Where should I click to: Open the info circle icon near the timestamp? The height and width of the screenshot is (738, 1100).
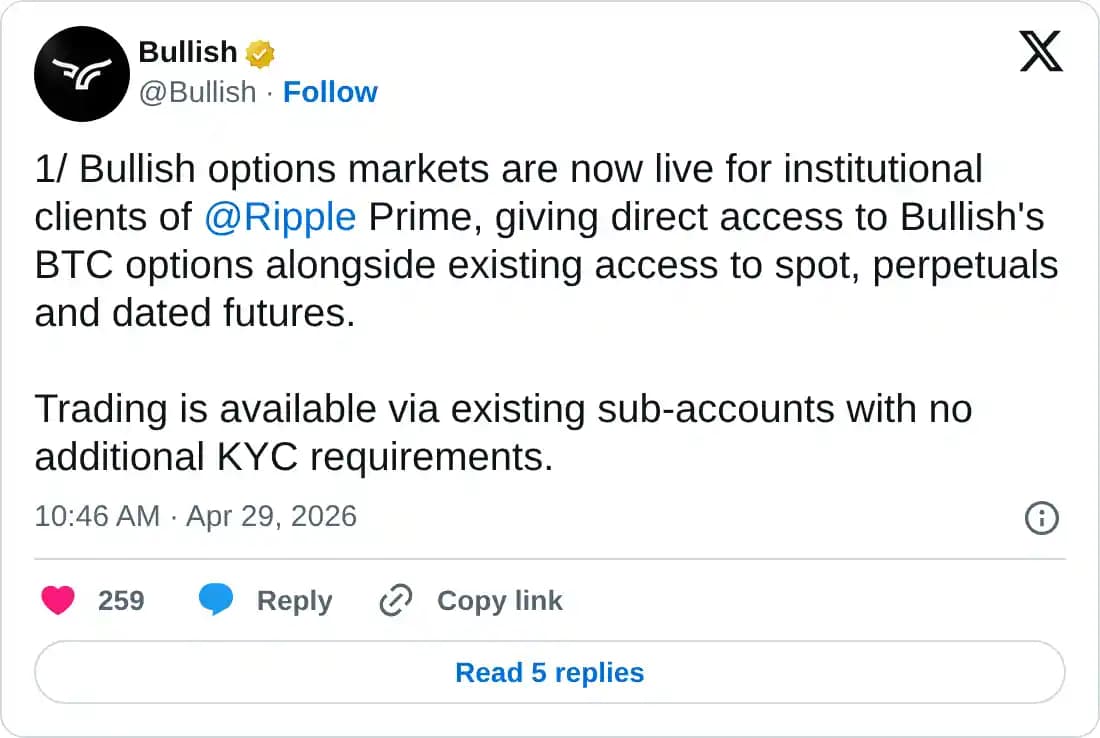tap(1041, 518)
